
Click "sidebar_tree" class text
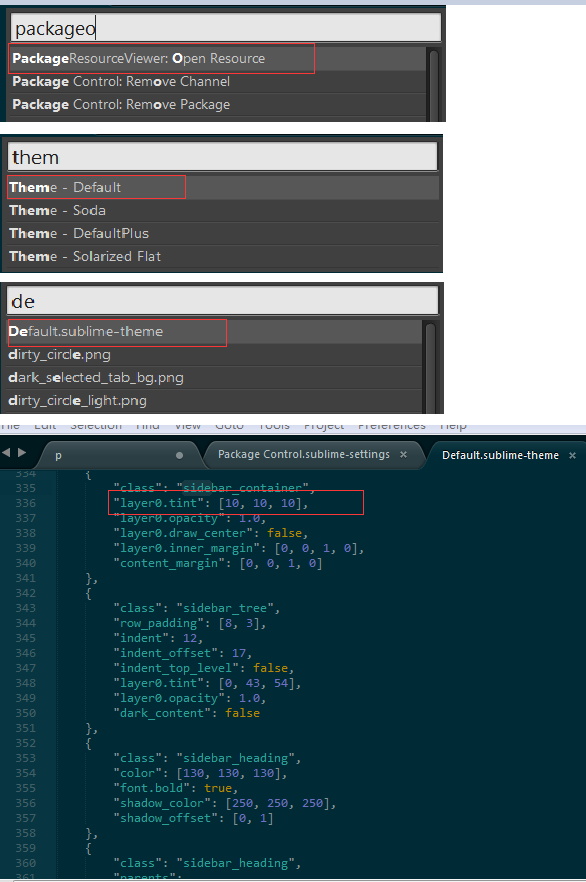[x=228, y=608]
